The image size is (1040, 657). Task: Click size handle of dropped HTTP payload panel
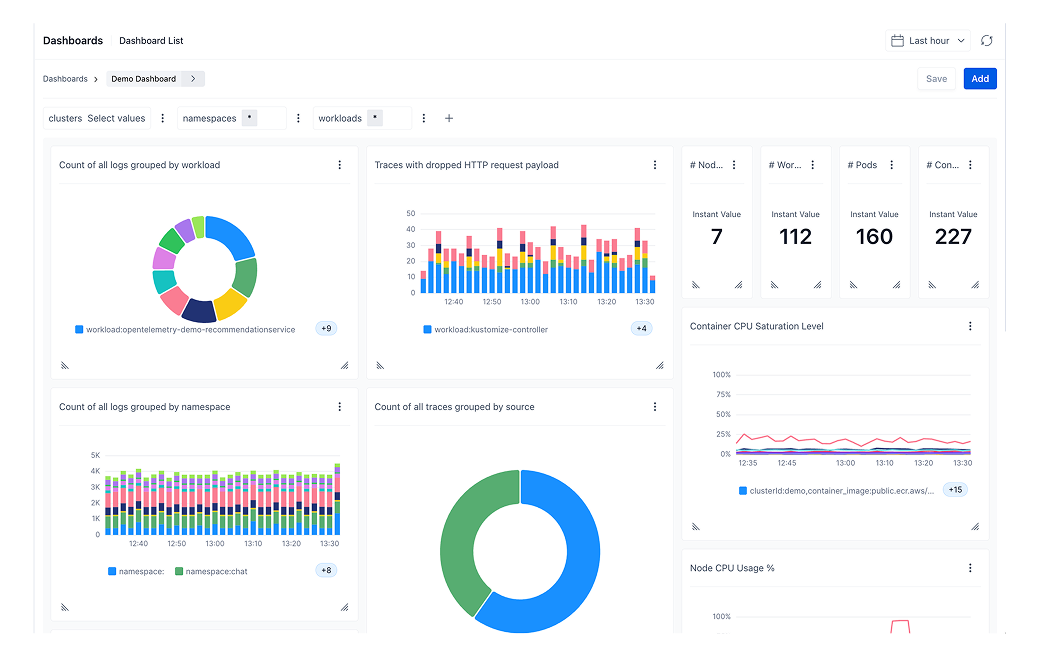(x=659, y=365)
